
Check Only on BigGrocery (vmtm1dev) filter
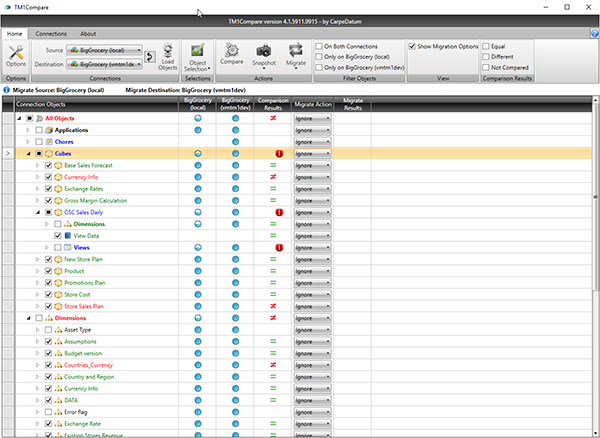pos(319,67)
